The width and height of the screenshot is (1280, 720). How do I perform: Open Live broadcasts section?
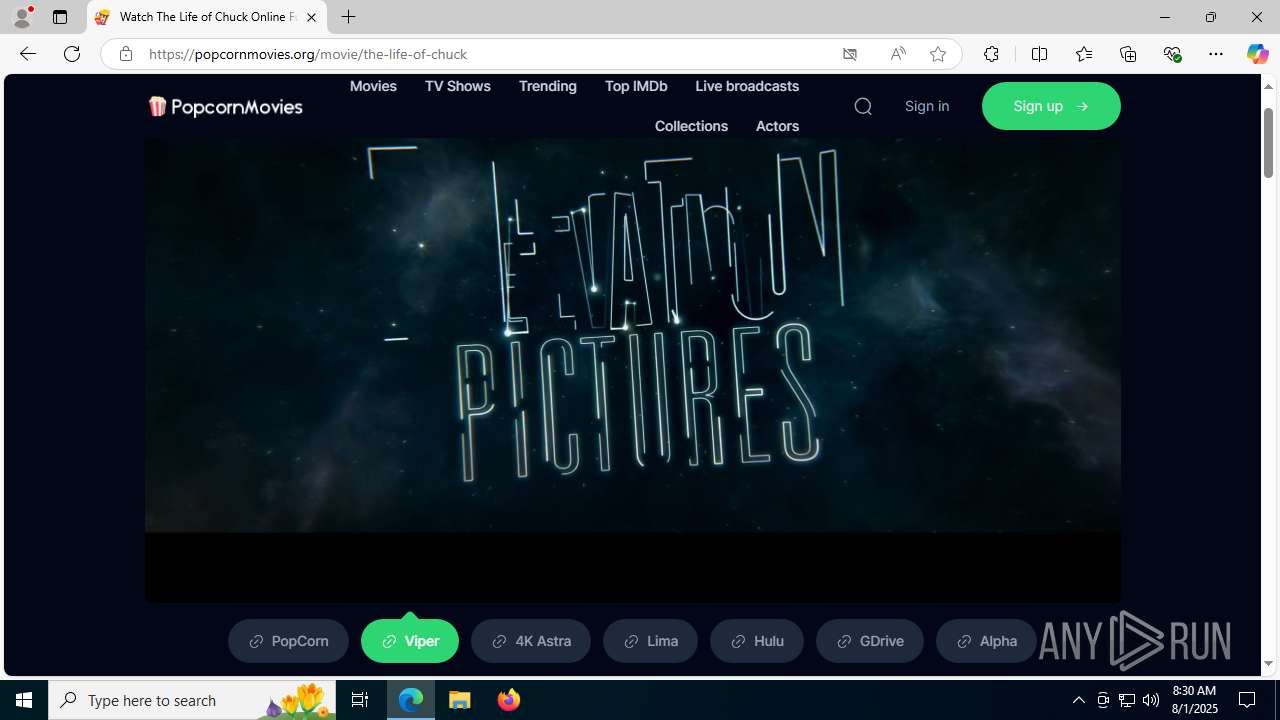coord(747,86)
